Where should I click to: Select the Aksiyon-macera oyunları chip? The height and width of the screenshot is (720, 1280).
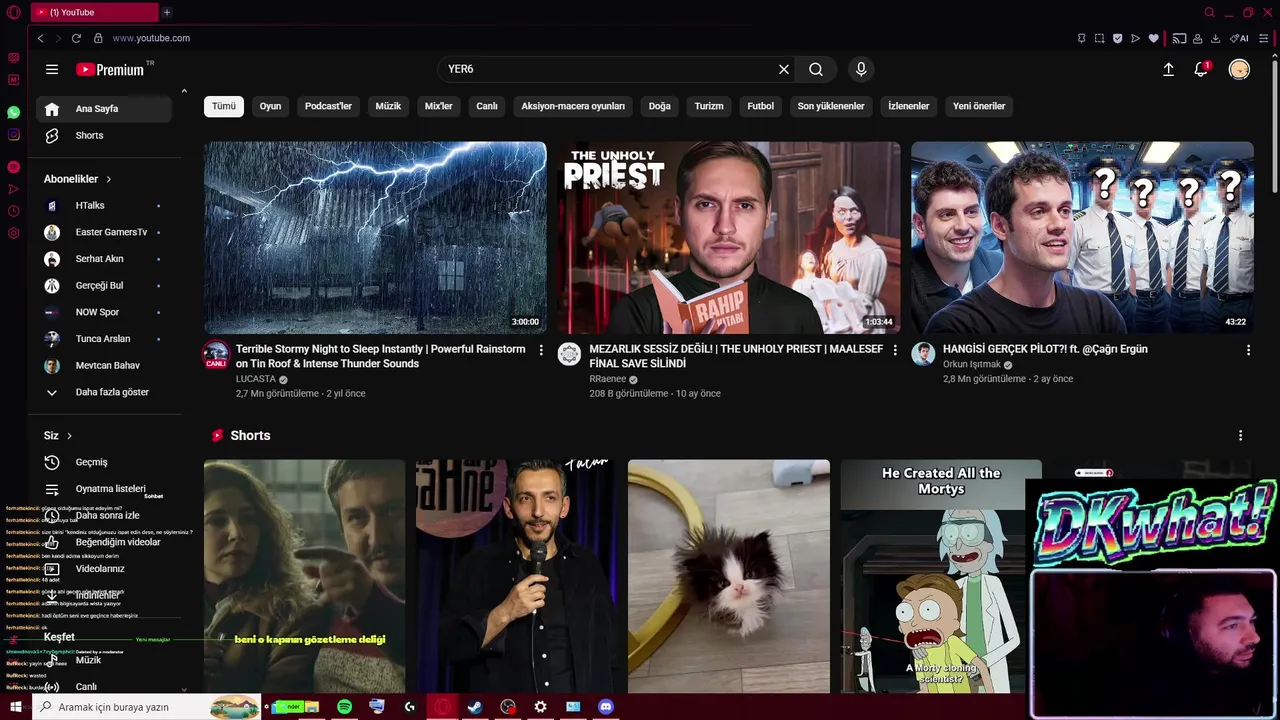point(573,106)
